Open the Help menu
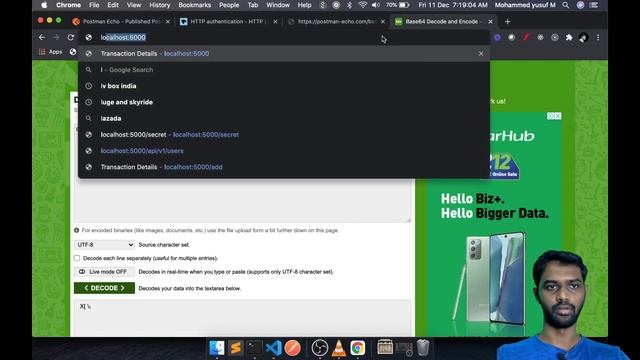Screen dimensions: 640x360 [304, 5]
